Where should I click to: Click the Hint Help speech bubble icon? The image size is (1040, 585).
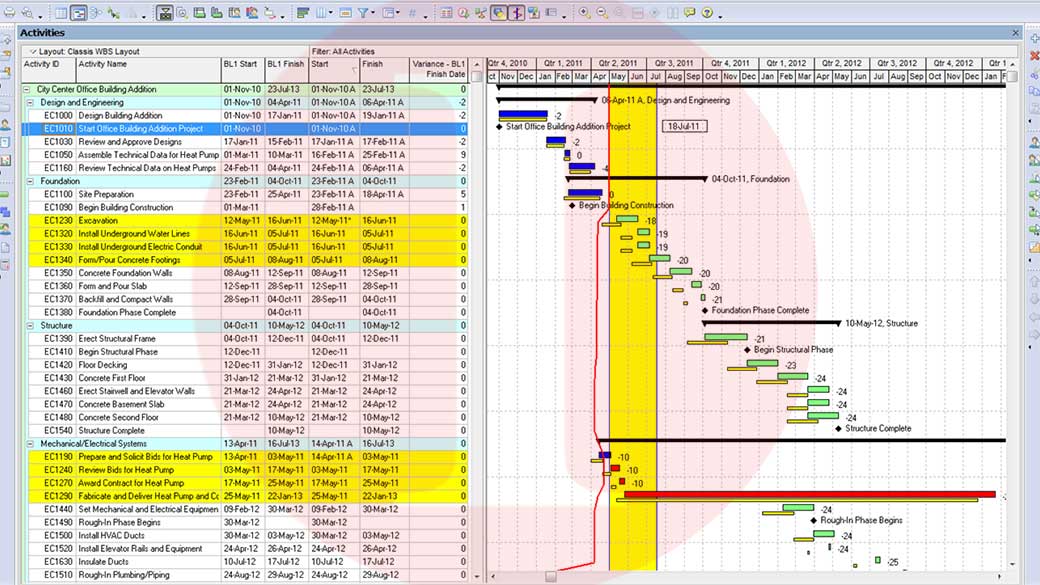click(690, 13)
